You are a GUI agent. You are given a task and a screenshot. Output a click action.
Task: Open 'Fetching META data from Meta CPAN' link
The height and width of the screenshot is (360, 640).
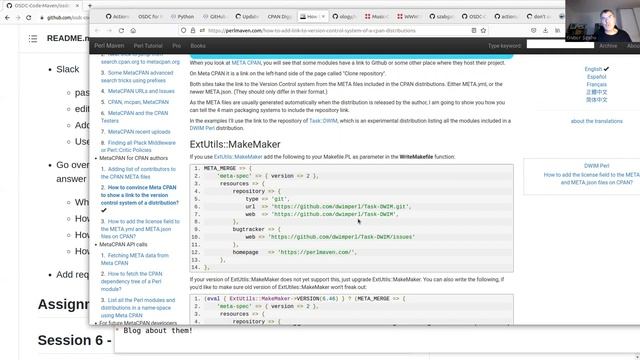click(135, 259)
